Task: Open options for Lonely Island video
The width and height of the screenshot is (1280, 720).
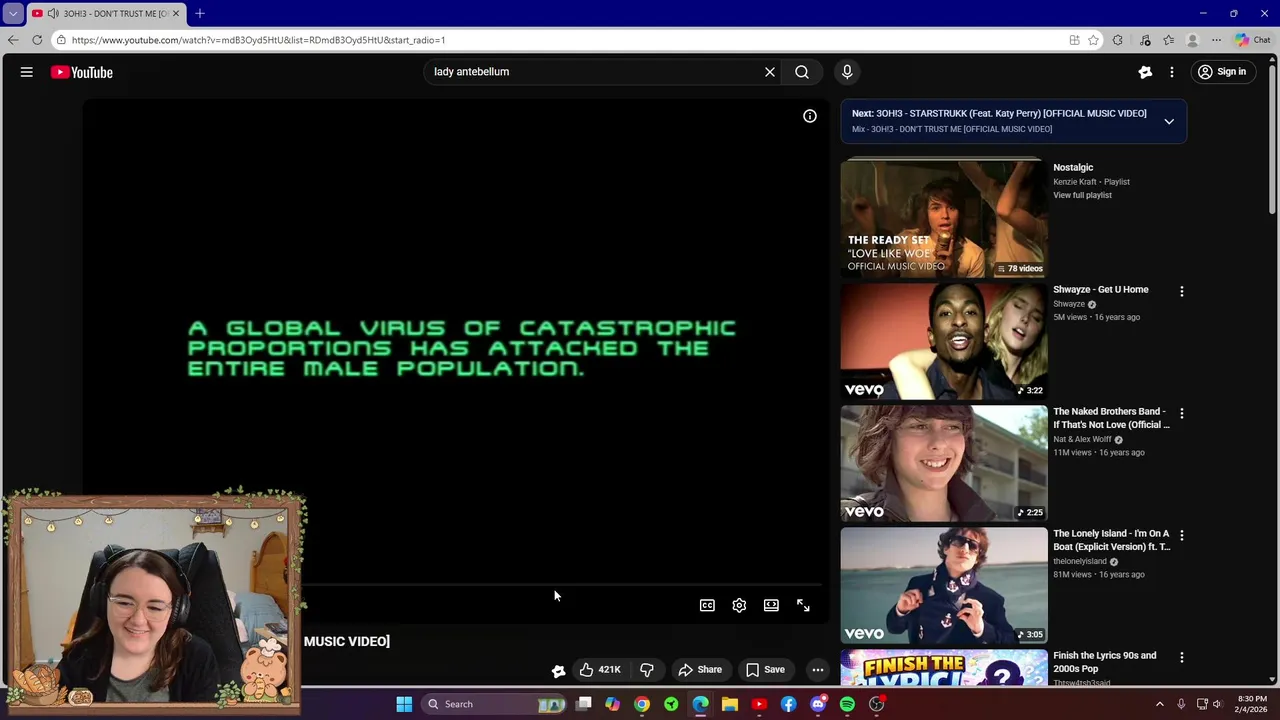Action: pyautogui.click(x=1182, y=535)
